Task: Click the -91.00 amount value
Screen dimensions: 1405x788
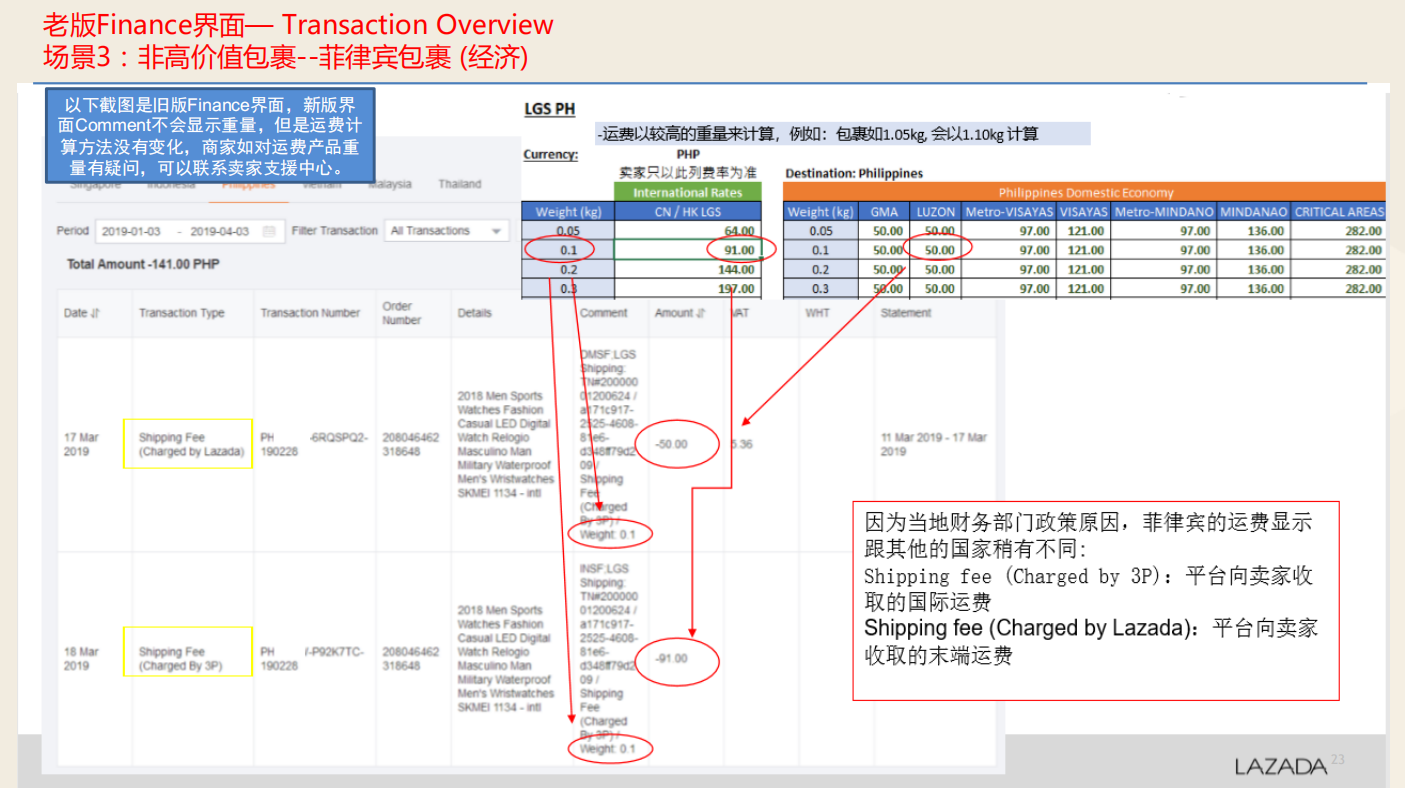Action: point(672,659)
